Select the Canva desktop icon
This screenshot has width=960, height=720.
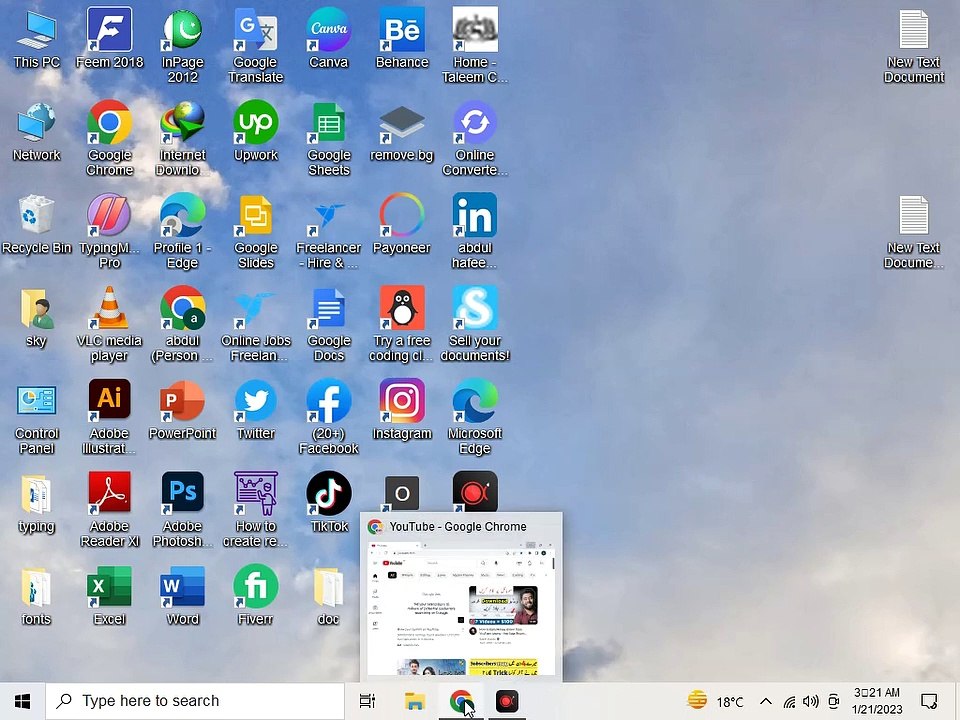[x=329, y=39]
